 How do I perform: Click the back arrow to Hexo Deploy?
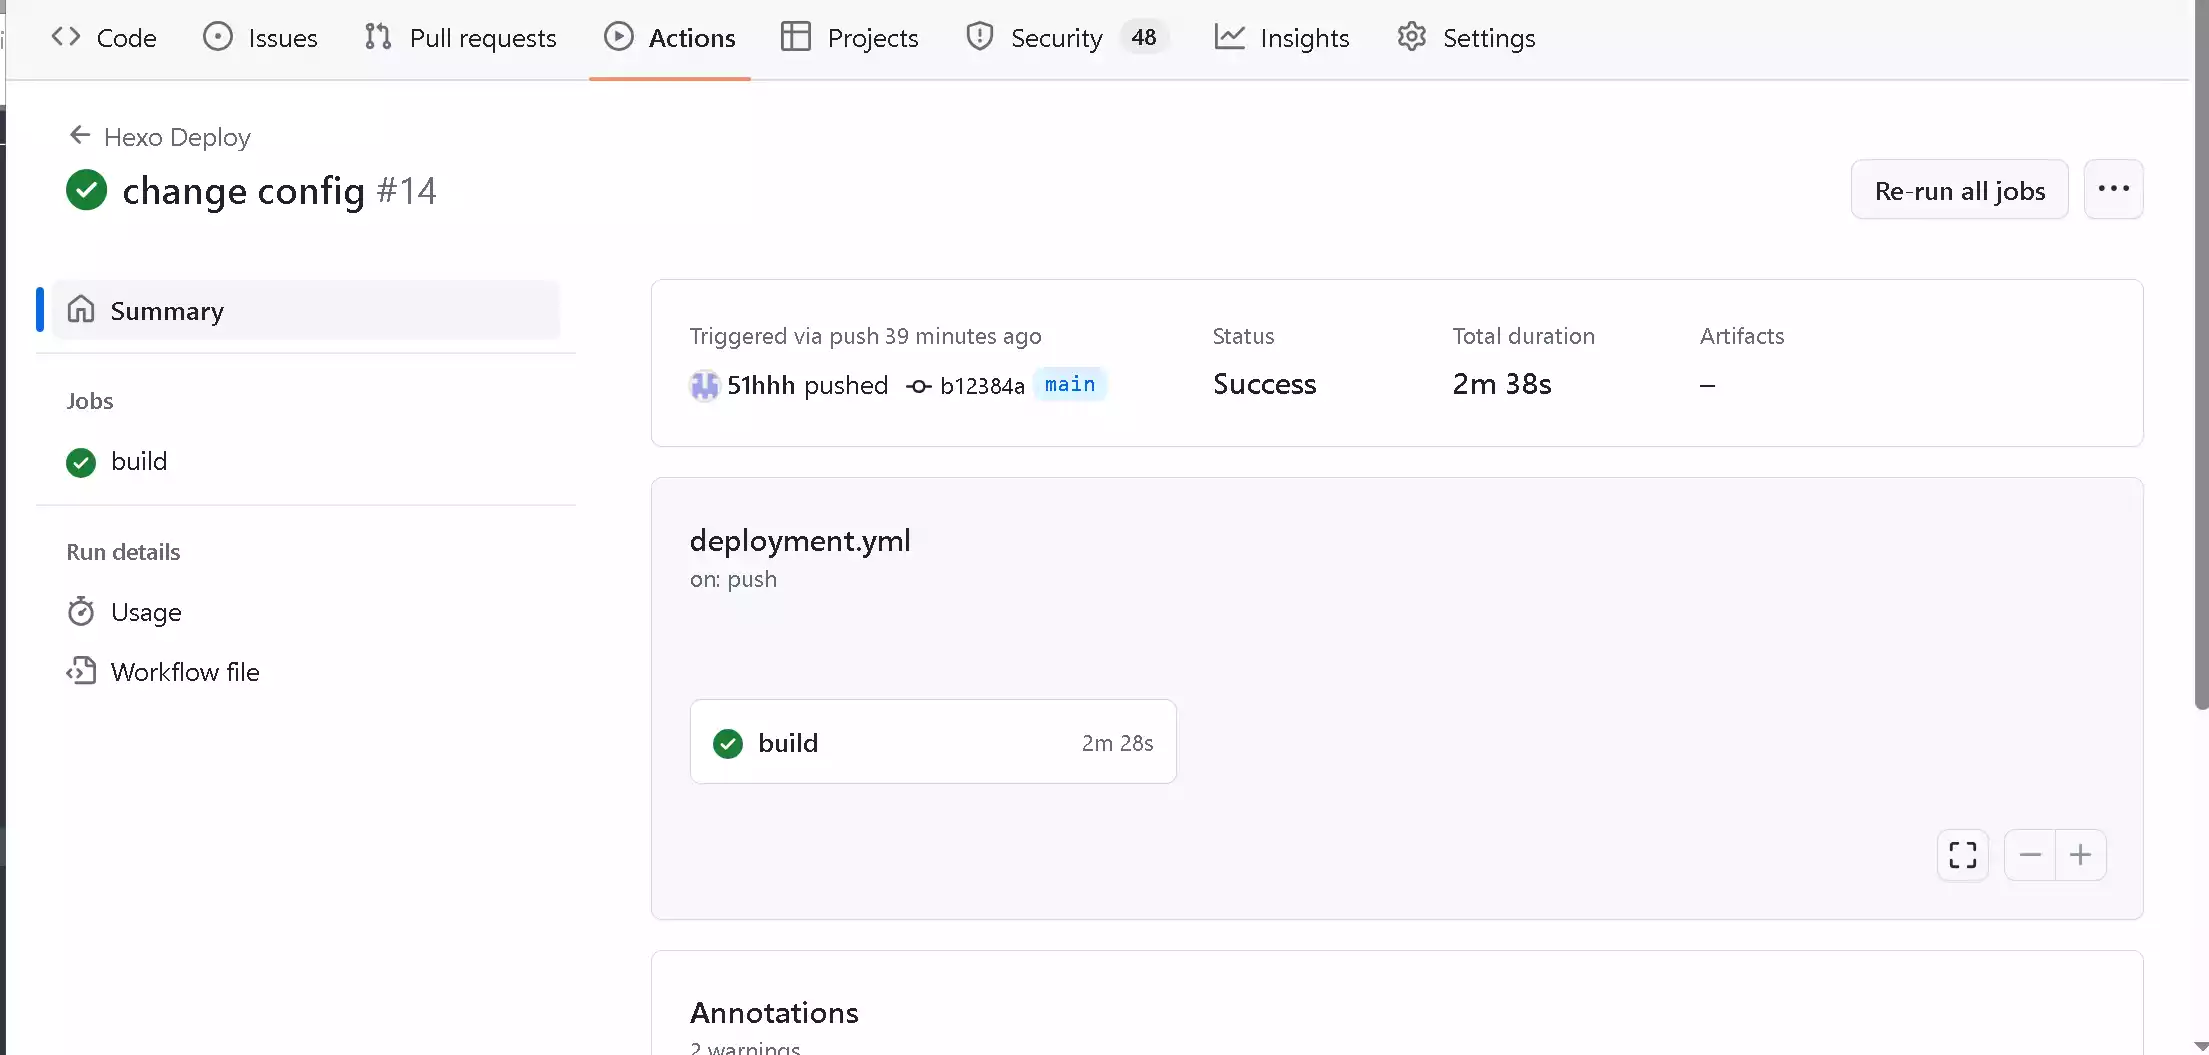[x=80, y=136]
